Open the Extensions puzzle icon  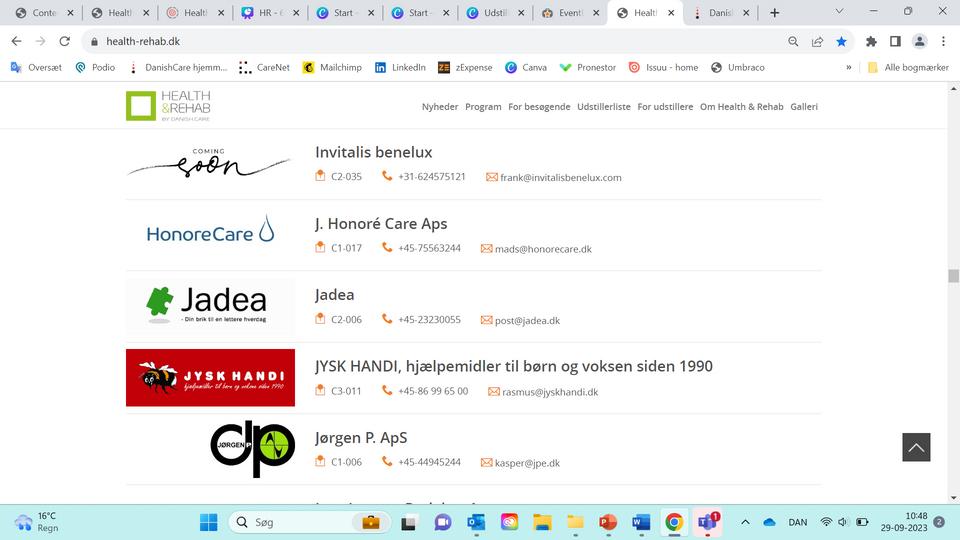871,41
